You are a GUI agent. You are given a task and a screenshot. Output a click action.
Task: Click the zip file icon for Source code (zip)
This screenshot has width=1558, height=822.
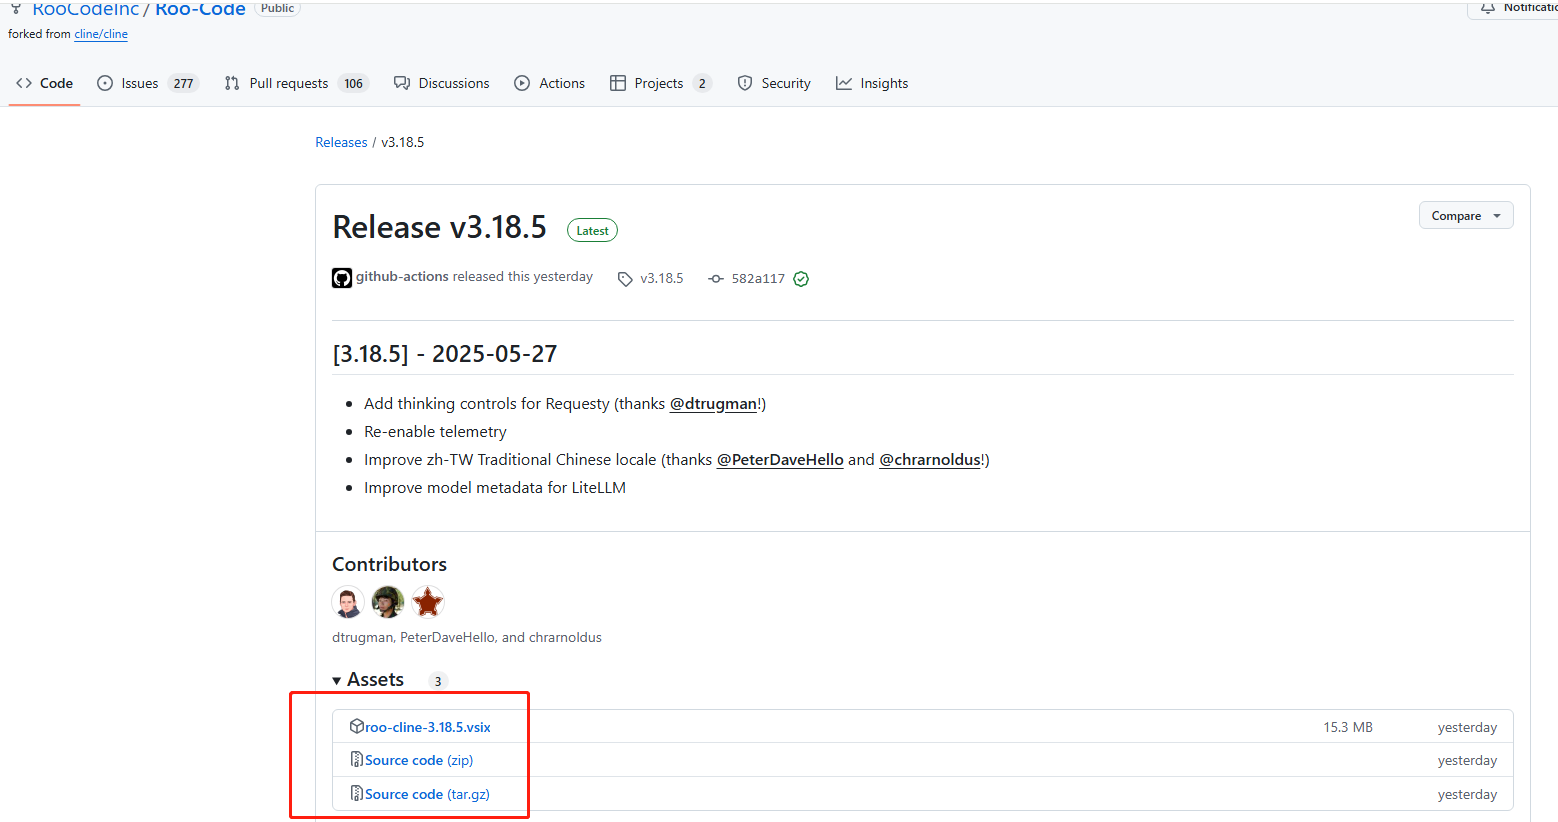356,760
